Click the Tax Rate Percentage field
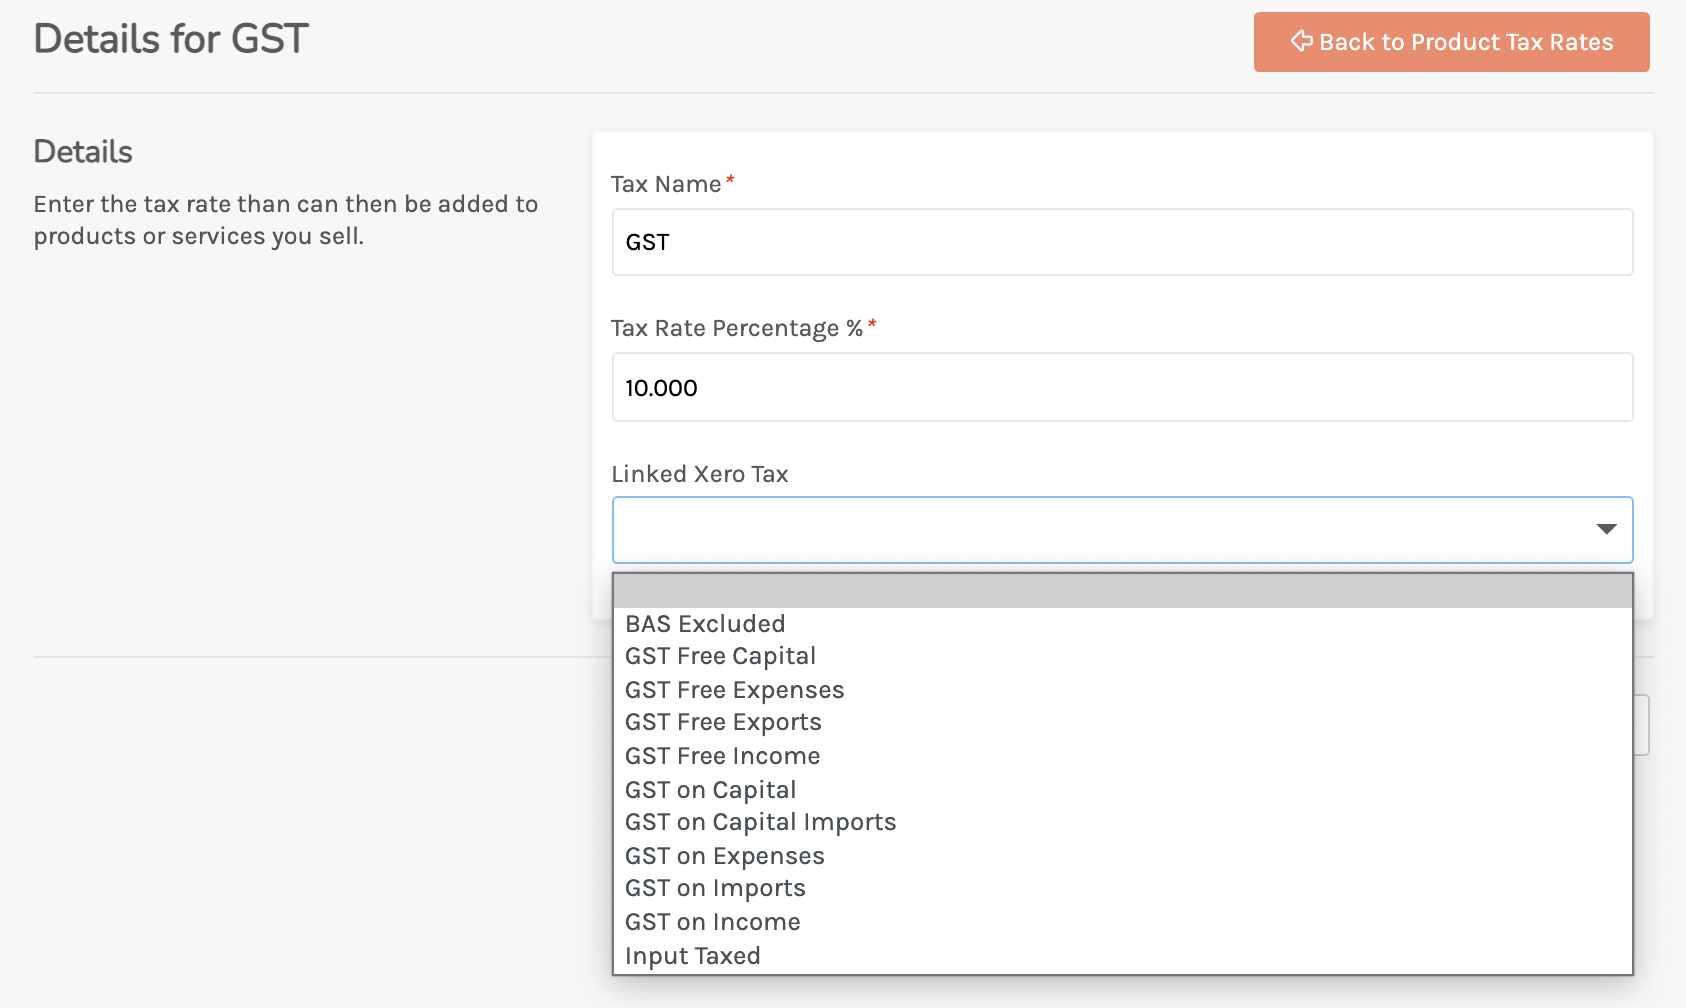The height and width of the screenshot is (1008, 1686). pyautogui.click(x=1122, y=387)
